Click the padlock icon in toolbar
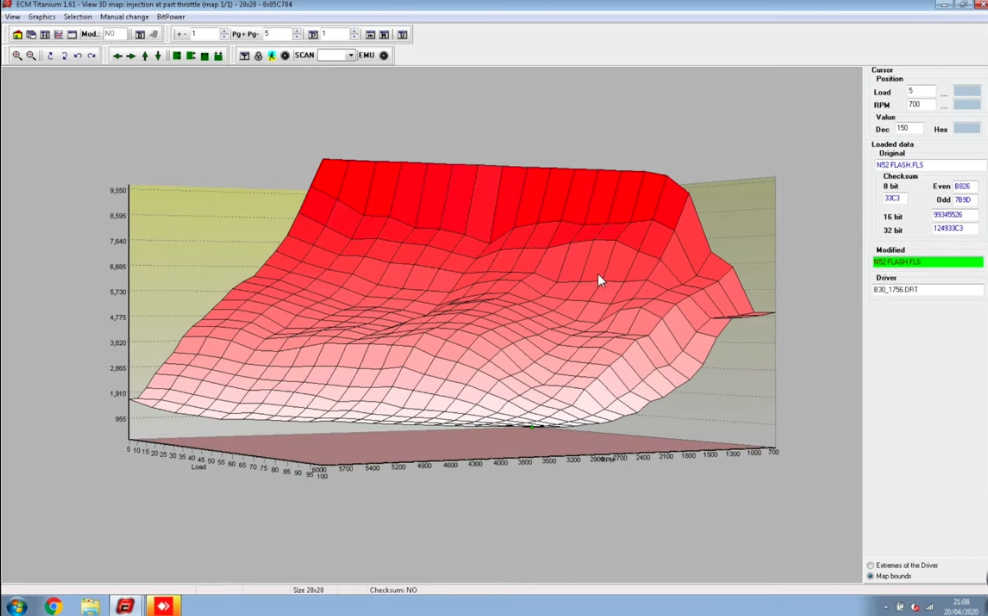The height and width of the screenshot is (616, 988). pyautogui.click(x=258, y=56)
